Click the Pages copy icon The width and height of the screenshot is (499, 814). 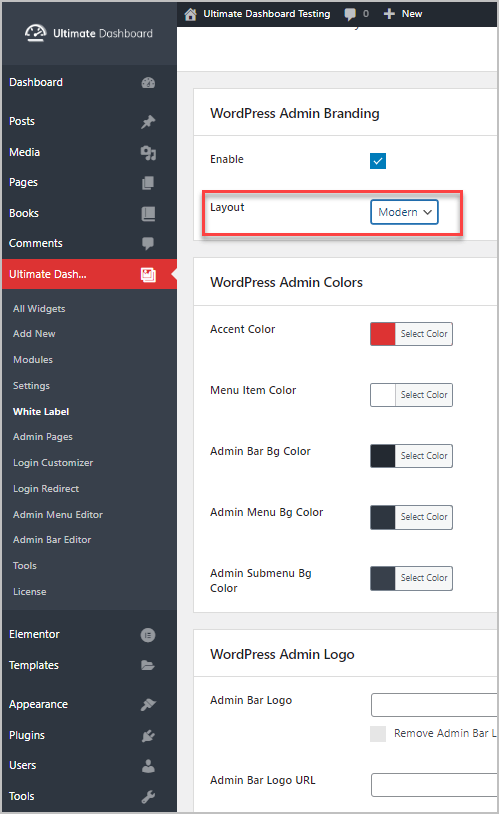pos(148,183)
